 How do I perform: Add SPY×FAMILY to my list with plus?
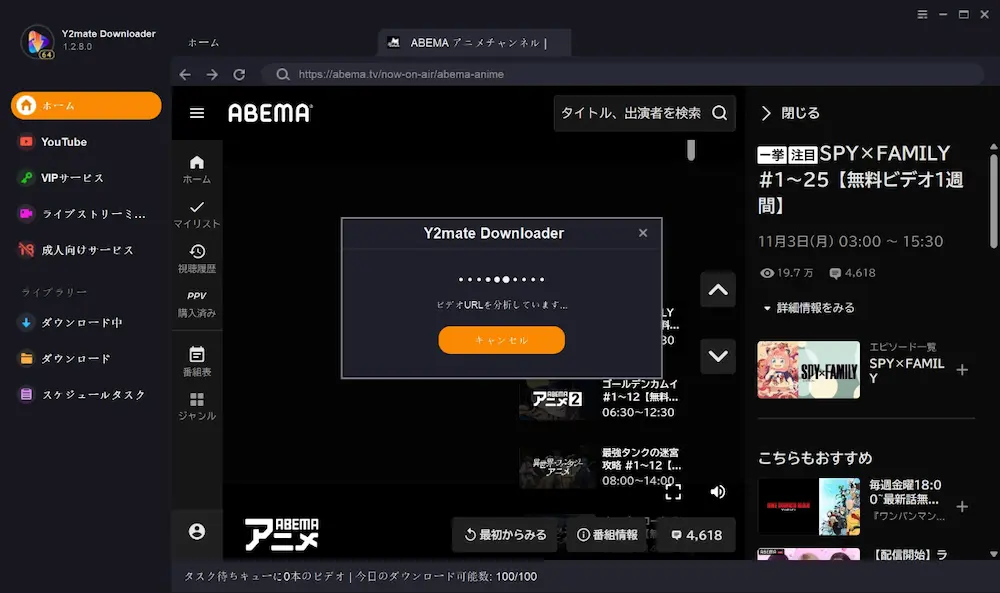[x=962, y=370]
